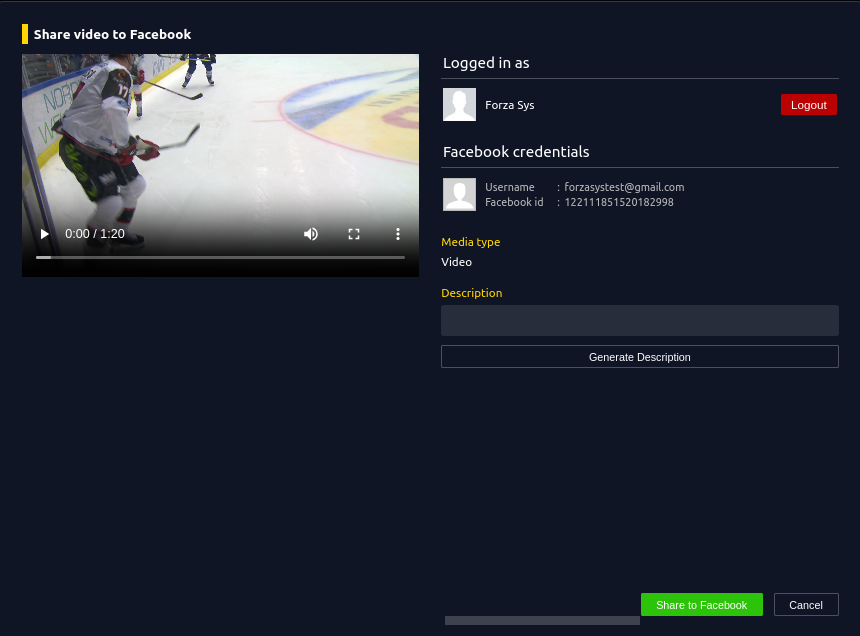The height and width of the screenshot is (636, 860).
Task: Click the Facebook credentials avatar
Action: pos(459,195)
